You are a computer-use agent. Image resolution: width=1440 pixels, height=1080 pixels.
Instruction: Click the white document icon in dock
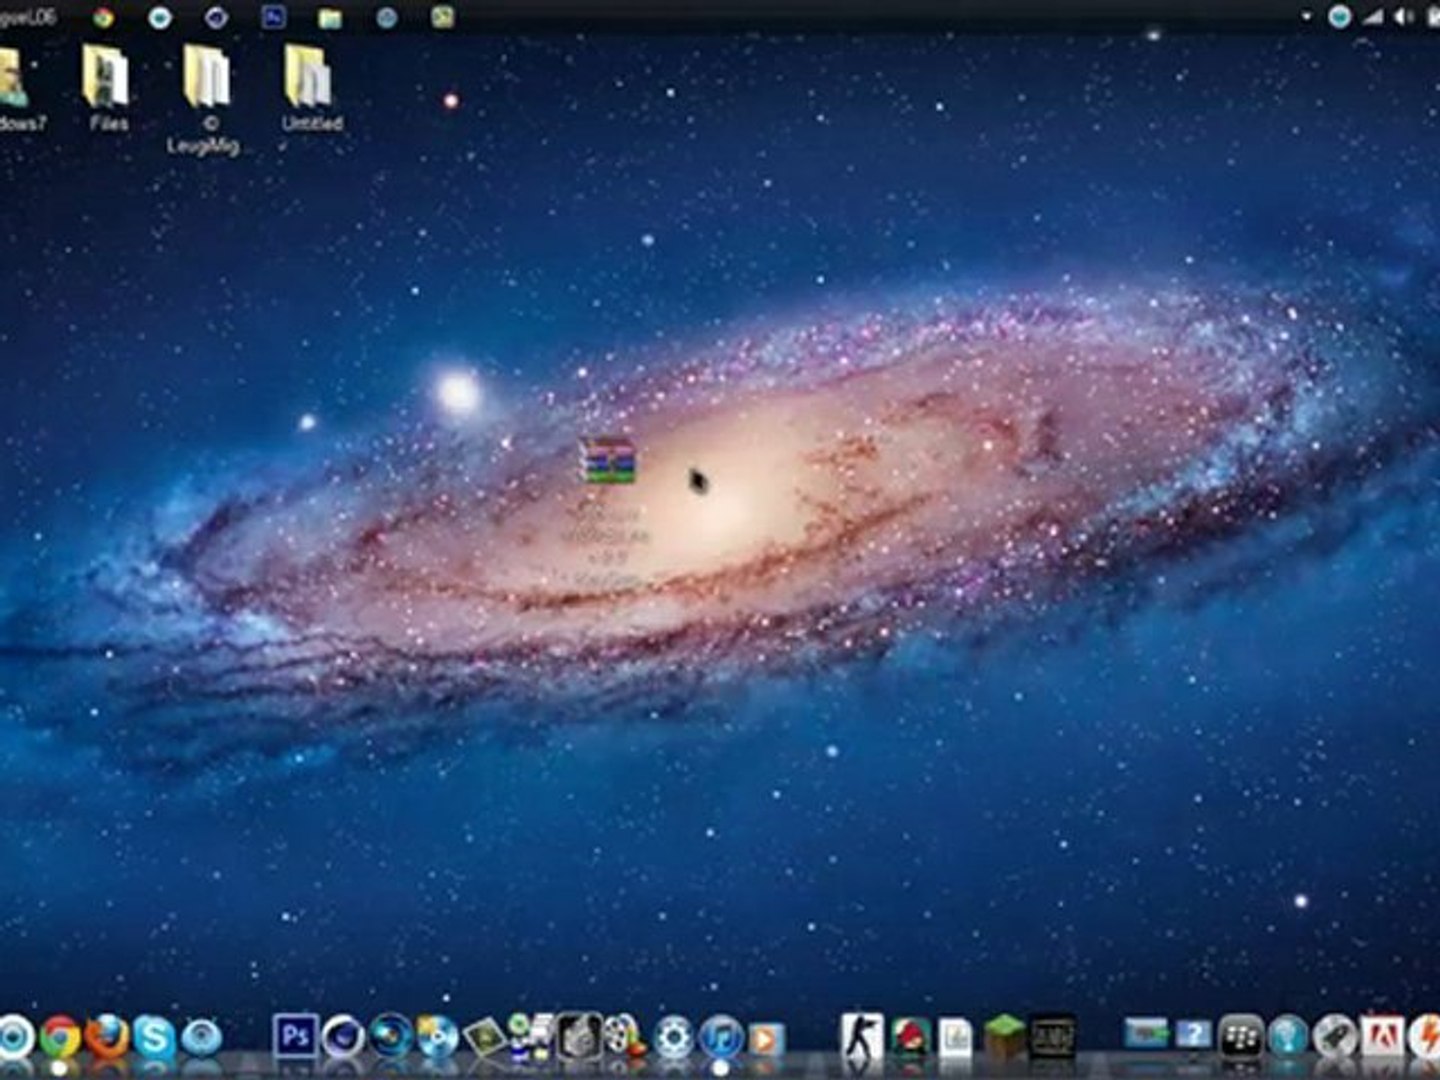[x=956, y=1037]
